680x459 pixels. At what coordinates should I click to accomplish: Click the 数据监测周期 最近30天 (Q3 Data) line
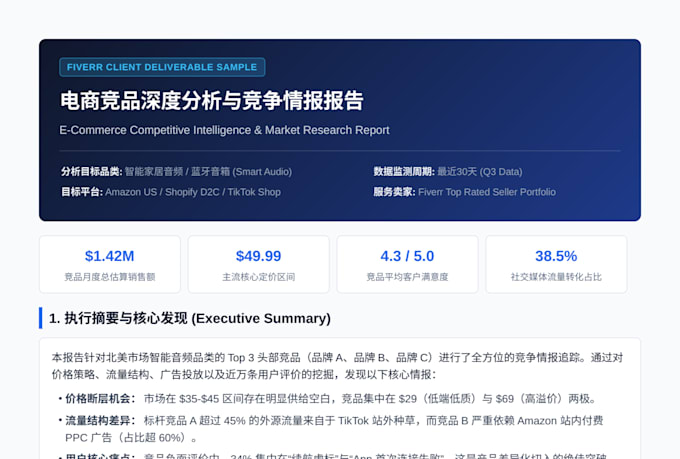pyautogui.click(x=448, y=172)
